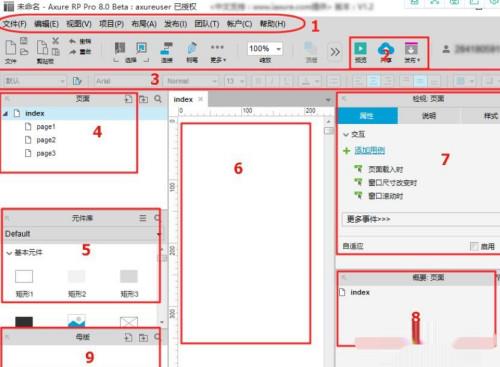The width and height of the screenshot is (500, 367).
Task: Collapse the 基本元件 section
Action: click(9, 253)
